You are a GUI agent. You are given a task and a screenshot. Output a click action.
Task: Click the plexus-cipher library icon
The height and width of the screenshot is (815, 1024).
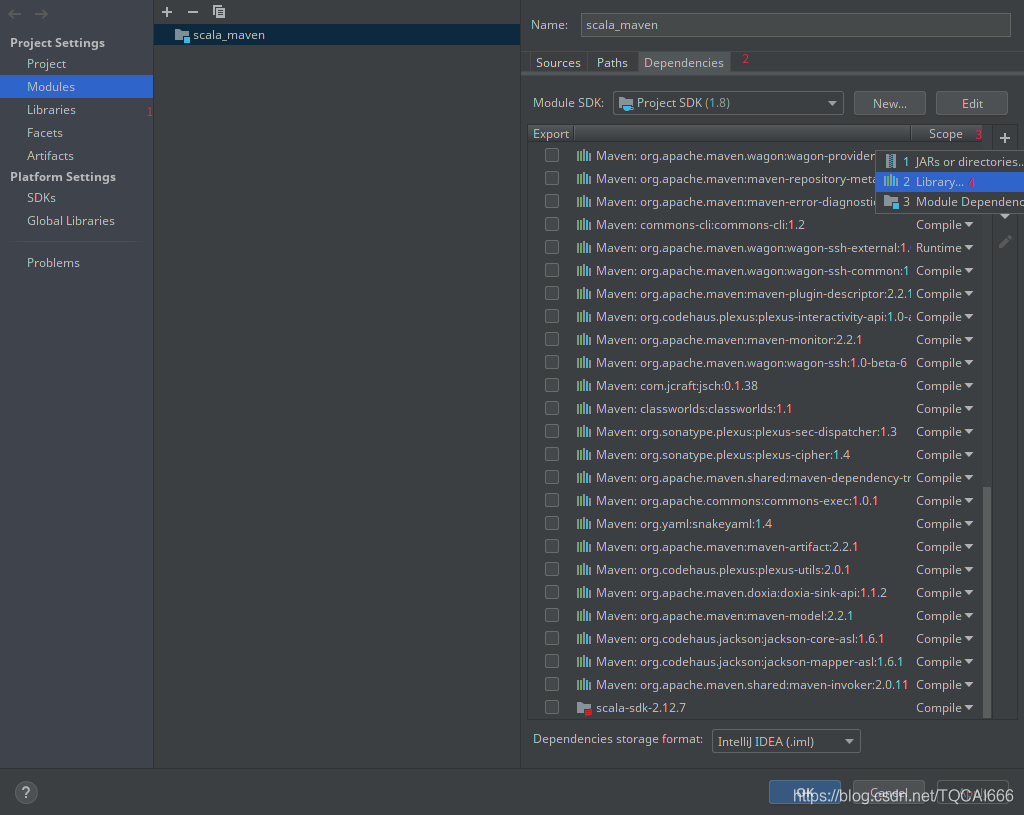tap(584, 455)
